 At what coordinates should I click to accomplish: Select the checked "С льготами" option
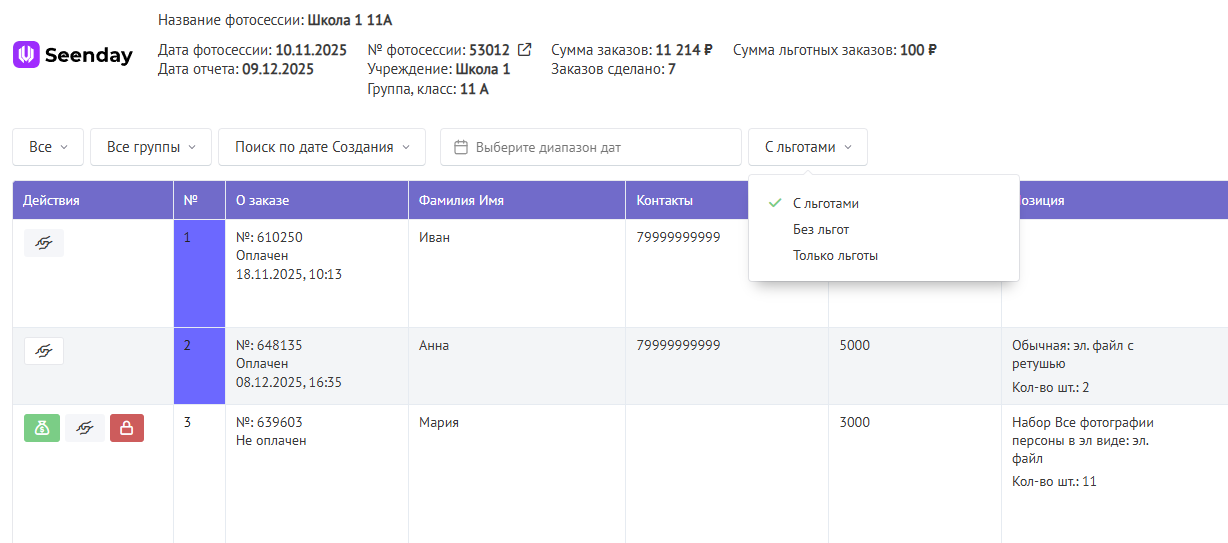click(825, 203)
